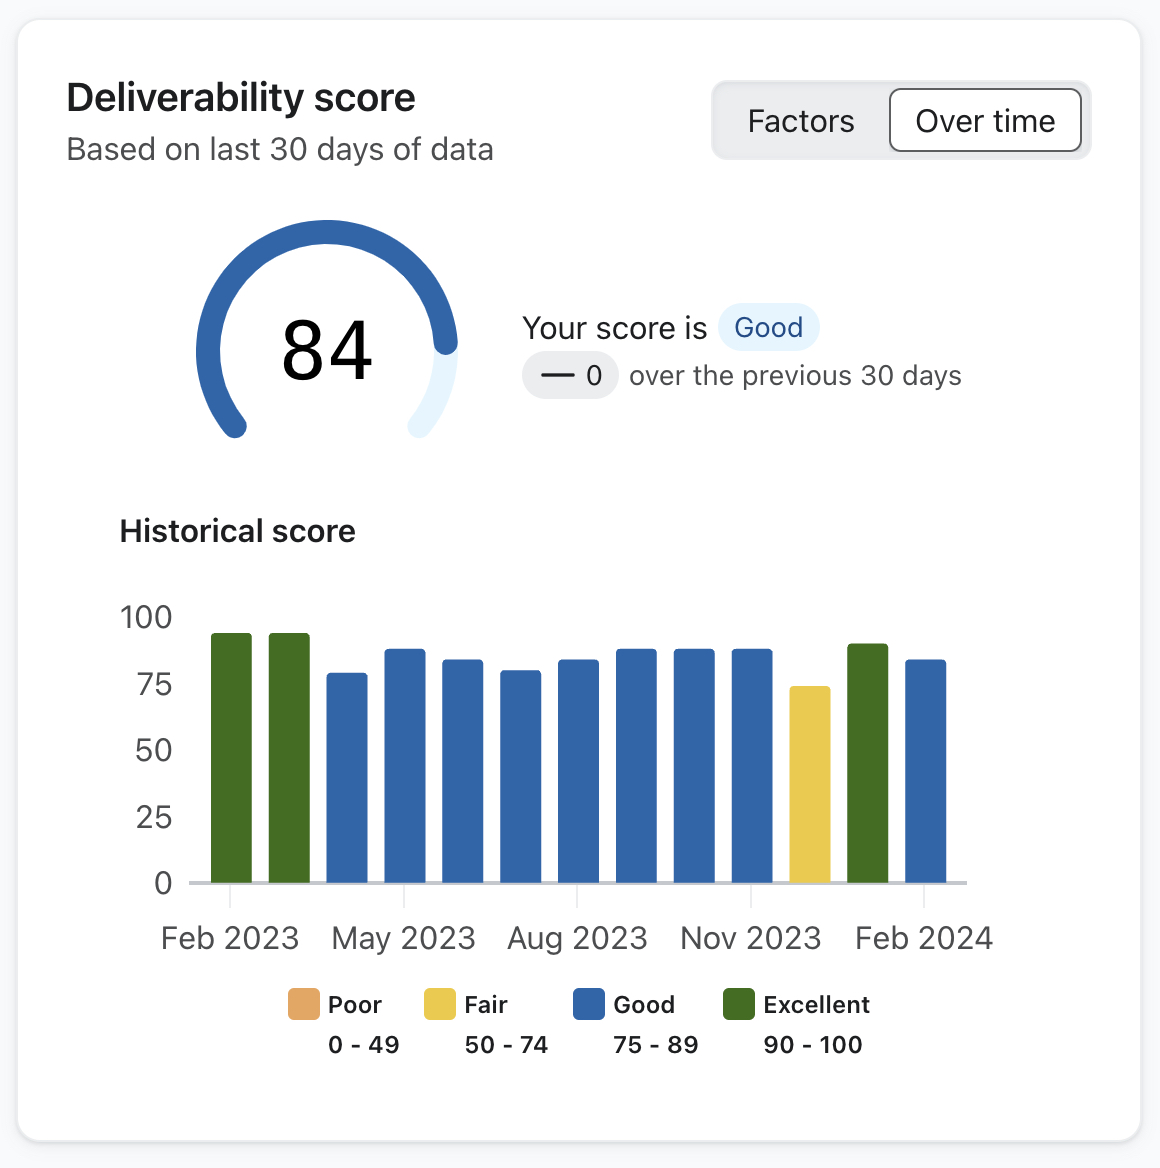Click the score change indicator showing 0
1160x1168 pixels.
569,375
